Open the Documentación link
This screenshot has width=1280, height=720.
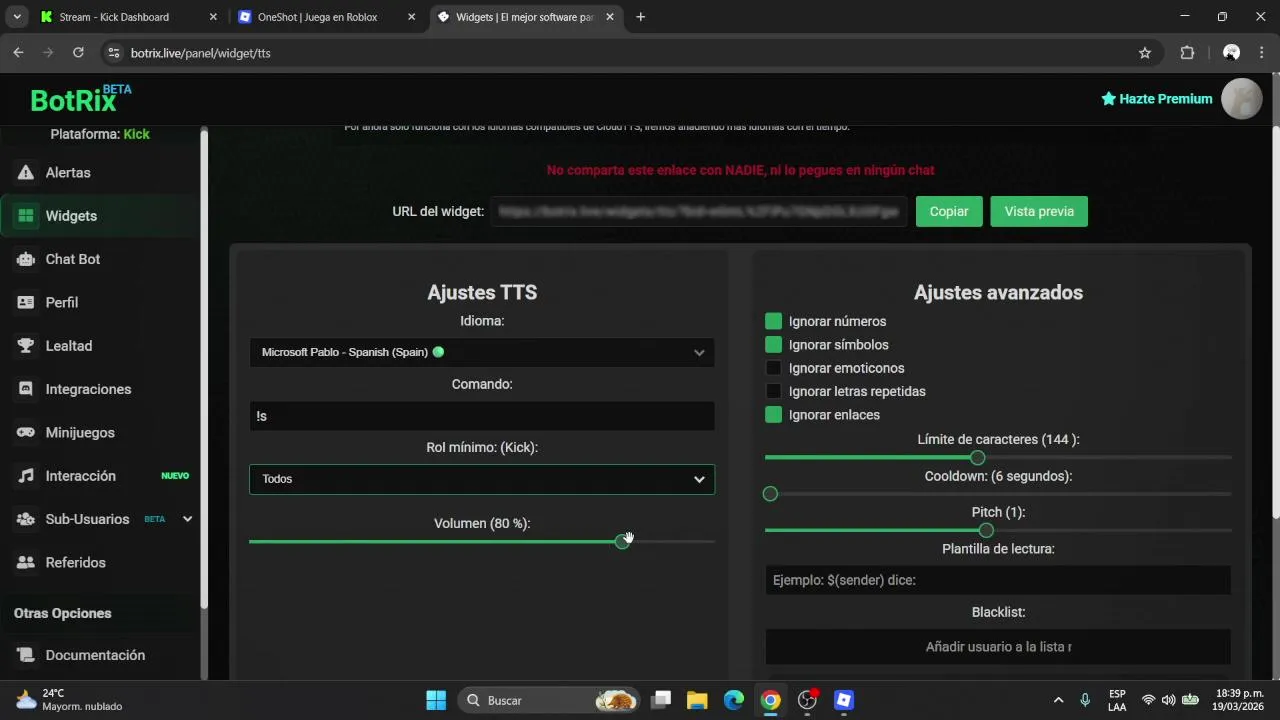pyautogui.click(x=100, y=655)
